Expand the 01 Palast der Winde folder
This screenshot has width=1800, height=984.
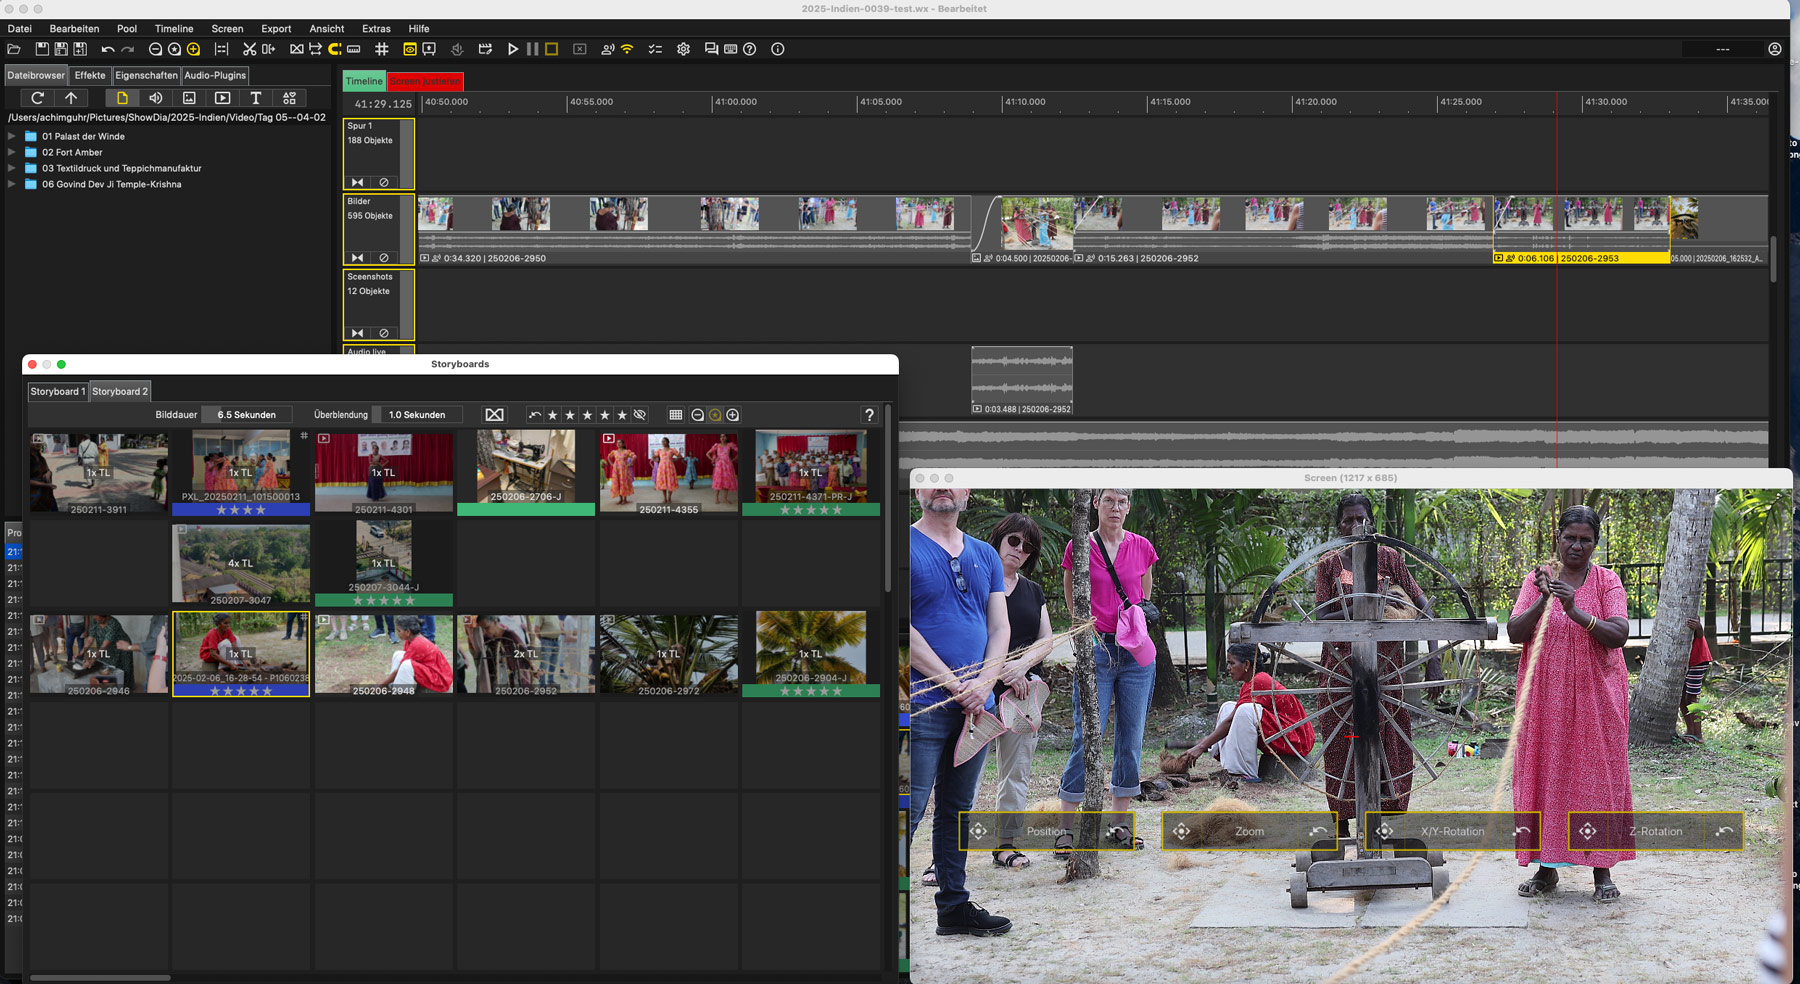12,136
